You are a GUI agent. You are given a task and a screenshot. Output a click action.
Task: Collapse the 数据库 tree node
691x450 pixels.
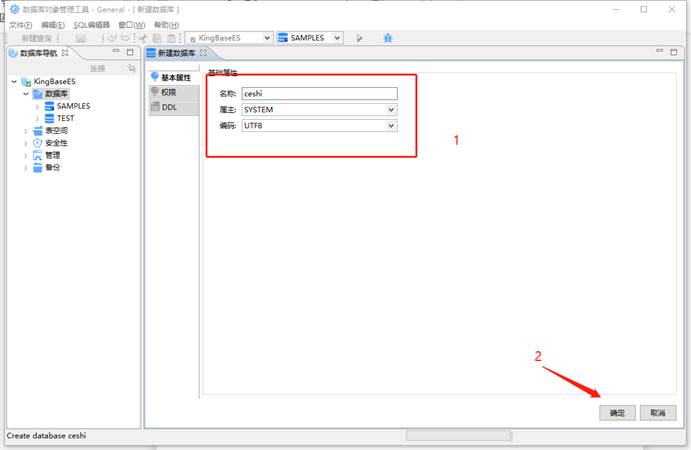pyautogui.click(x=26, y=94)
